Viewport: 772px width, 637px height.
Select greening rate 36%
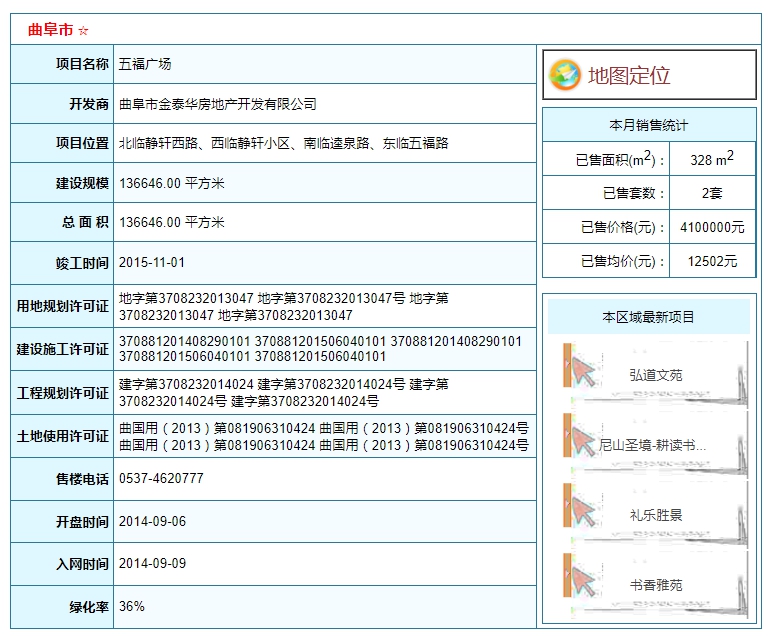[x=131, y=606]
